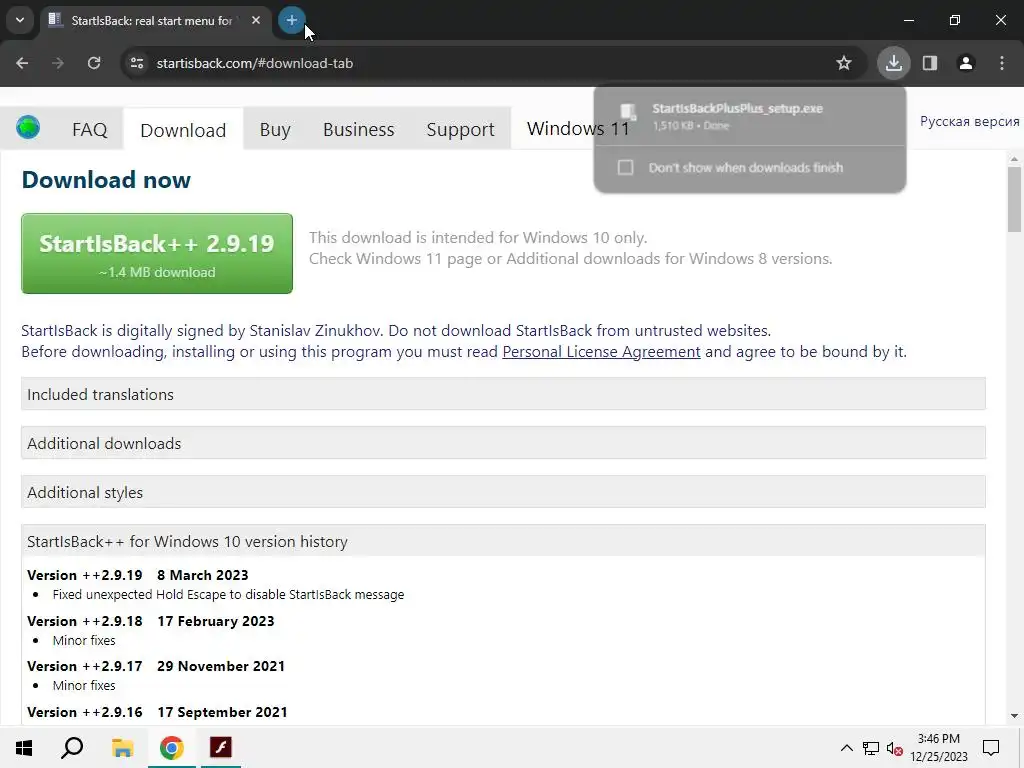The width and height of the screenshot is (1024, 768).
Task: Click "Fixed unexpected Hold Escape" bullet text
Action: pos(229,595)
